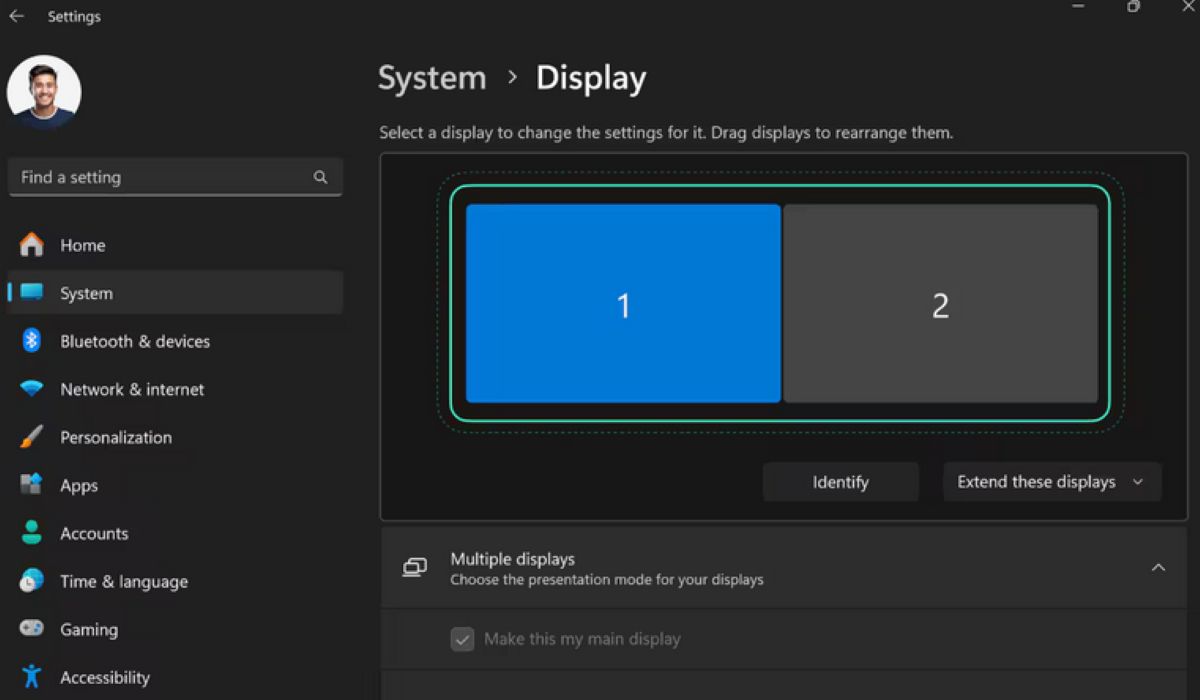Click the Apps icon in sidebar
The width and height of the screenshot is (1200, 700).
pos(32,485)
